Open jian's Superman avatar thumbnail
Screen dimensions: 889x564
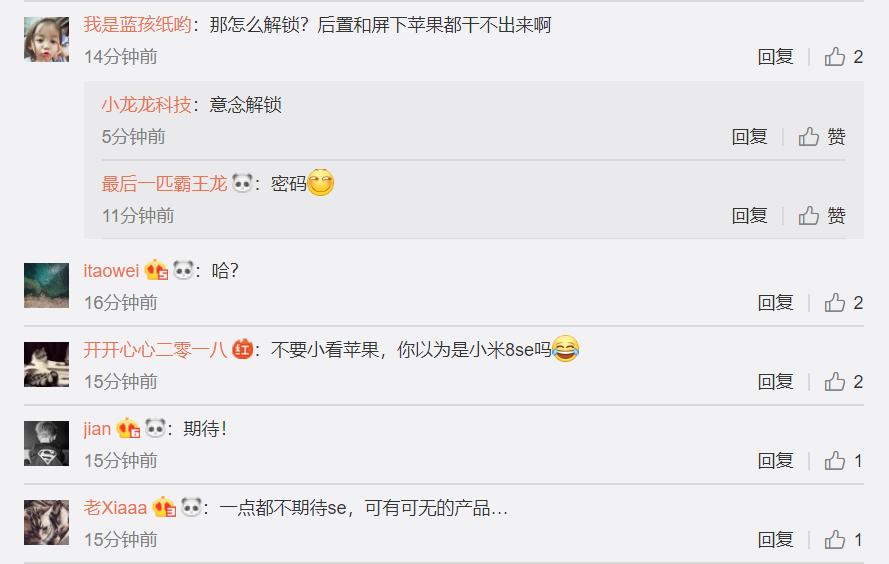click(x=46, y=443)
